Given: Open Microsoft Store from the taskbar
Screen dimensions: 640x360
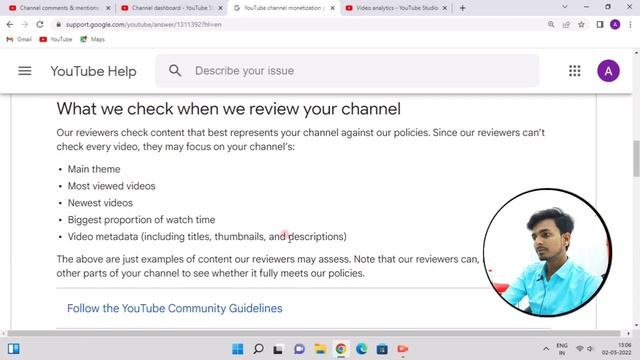Looking at the screenshot, I should click(x=382, y=349).
